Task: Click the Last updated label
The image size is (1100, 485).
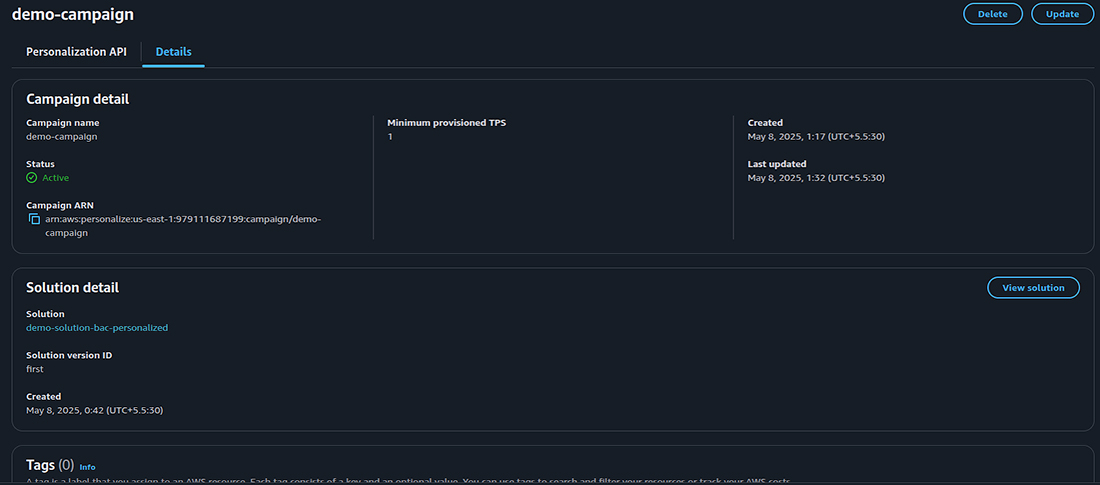Action: pyautogui.click(x=777, y=164)
